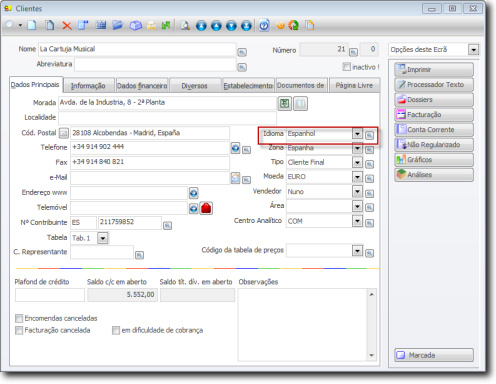The image size is (496, 384).
Task: Click the dial icon next to Telefone
Action: pyautogui.click(x=235, y=148)
